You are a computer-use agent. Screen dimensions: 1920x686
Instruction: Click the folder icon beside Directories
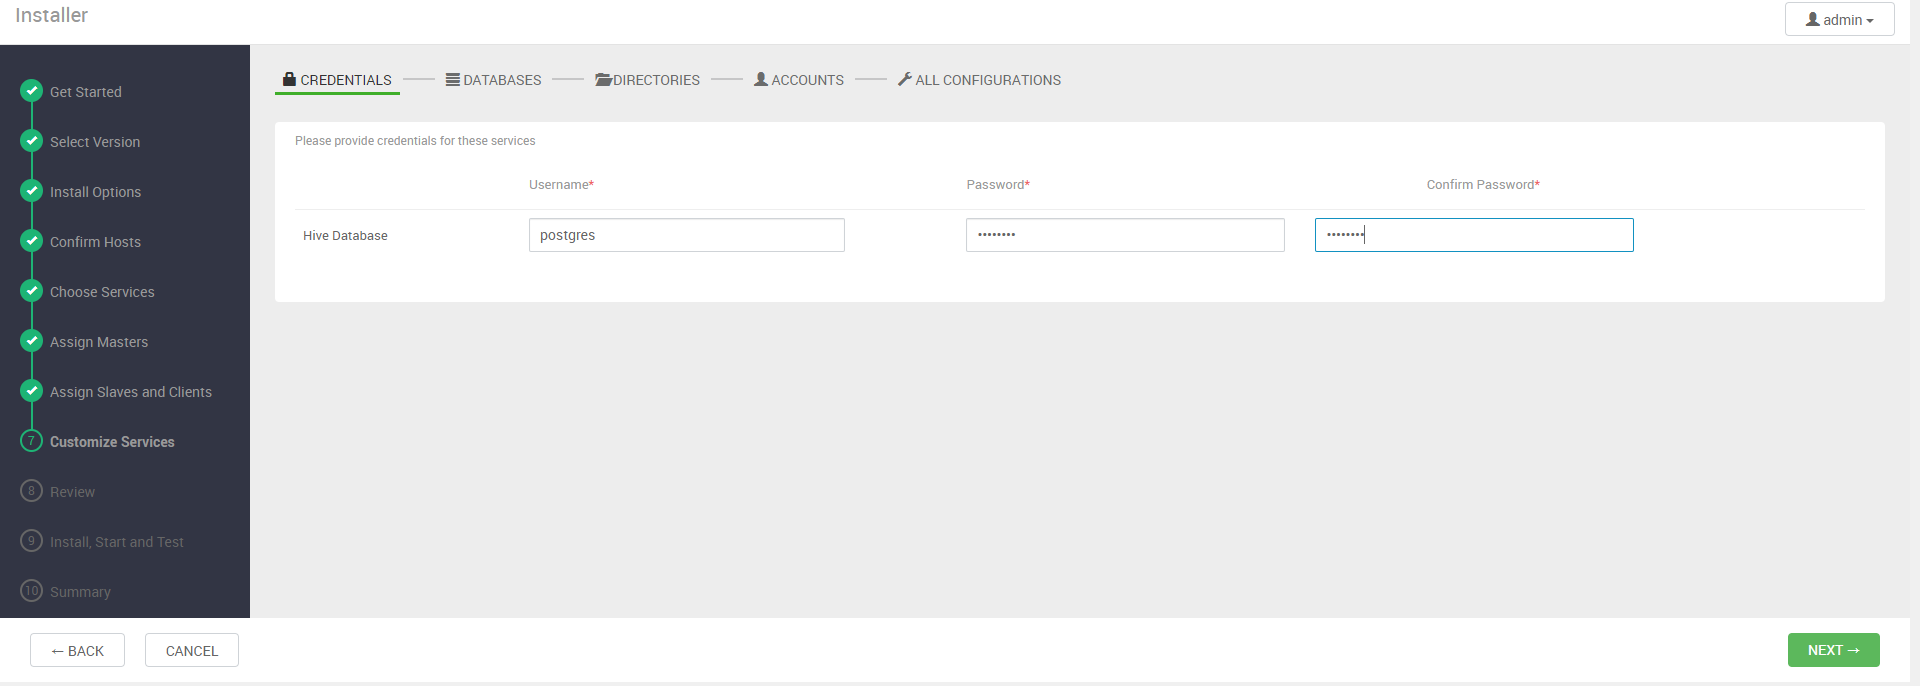pyautogui.click(x=603, y=79)
